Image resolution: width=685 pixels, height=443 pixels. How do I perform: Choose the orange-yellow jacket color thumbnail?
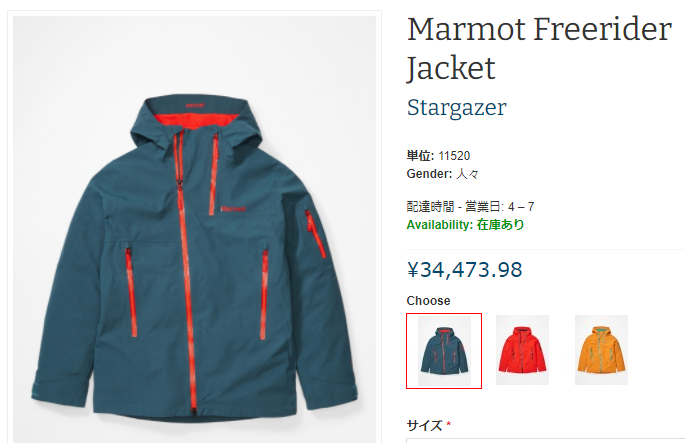pyautogui.click(x=601, y=350)
